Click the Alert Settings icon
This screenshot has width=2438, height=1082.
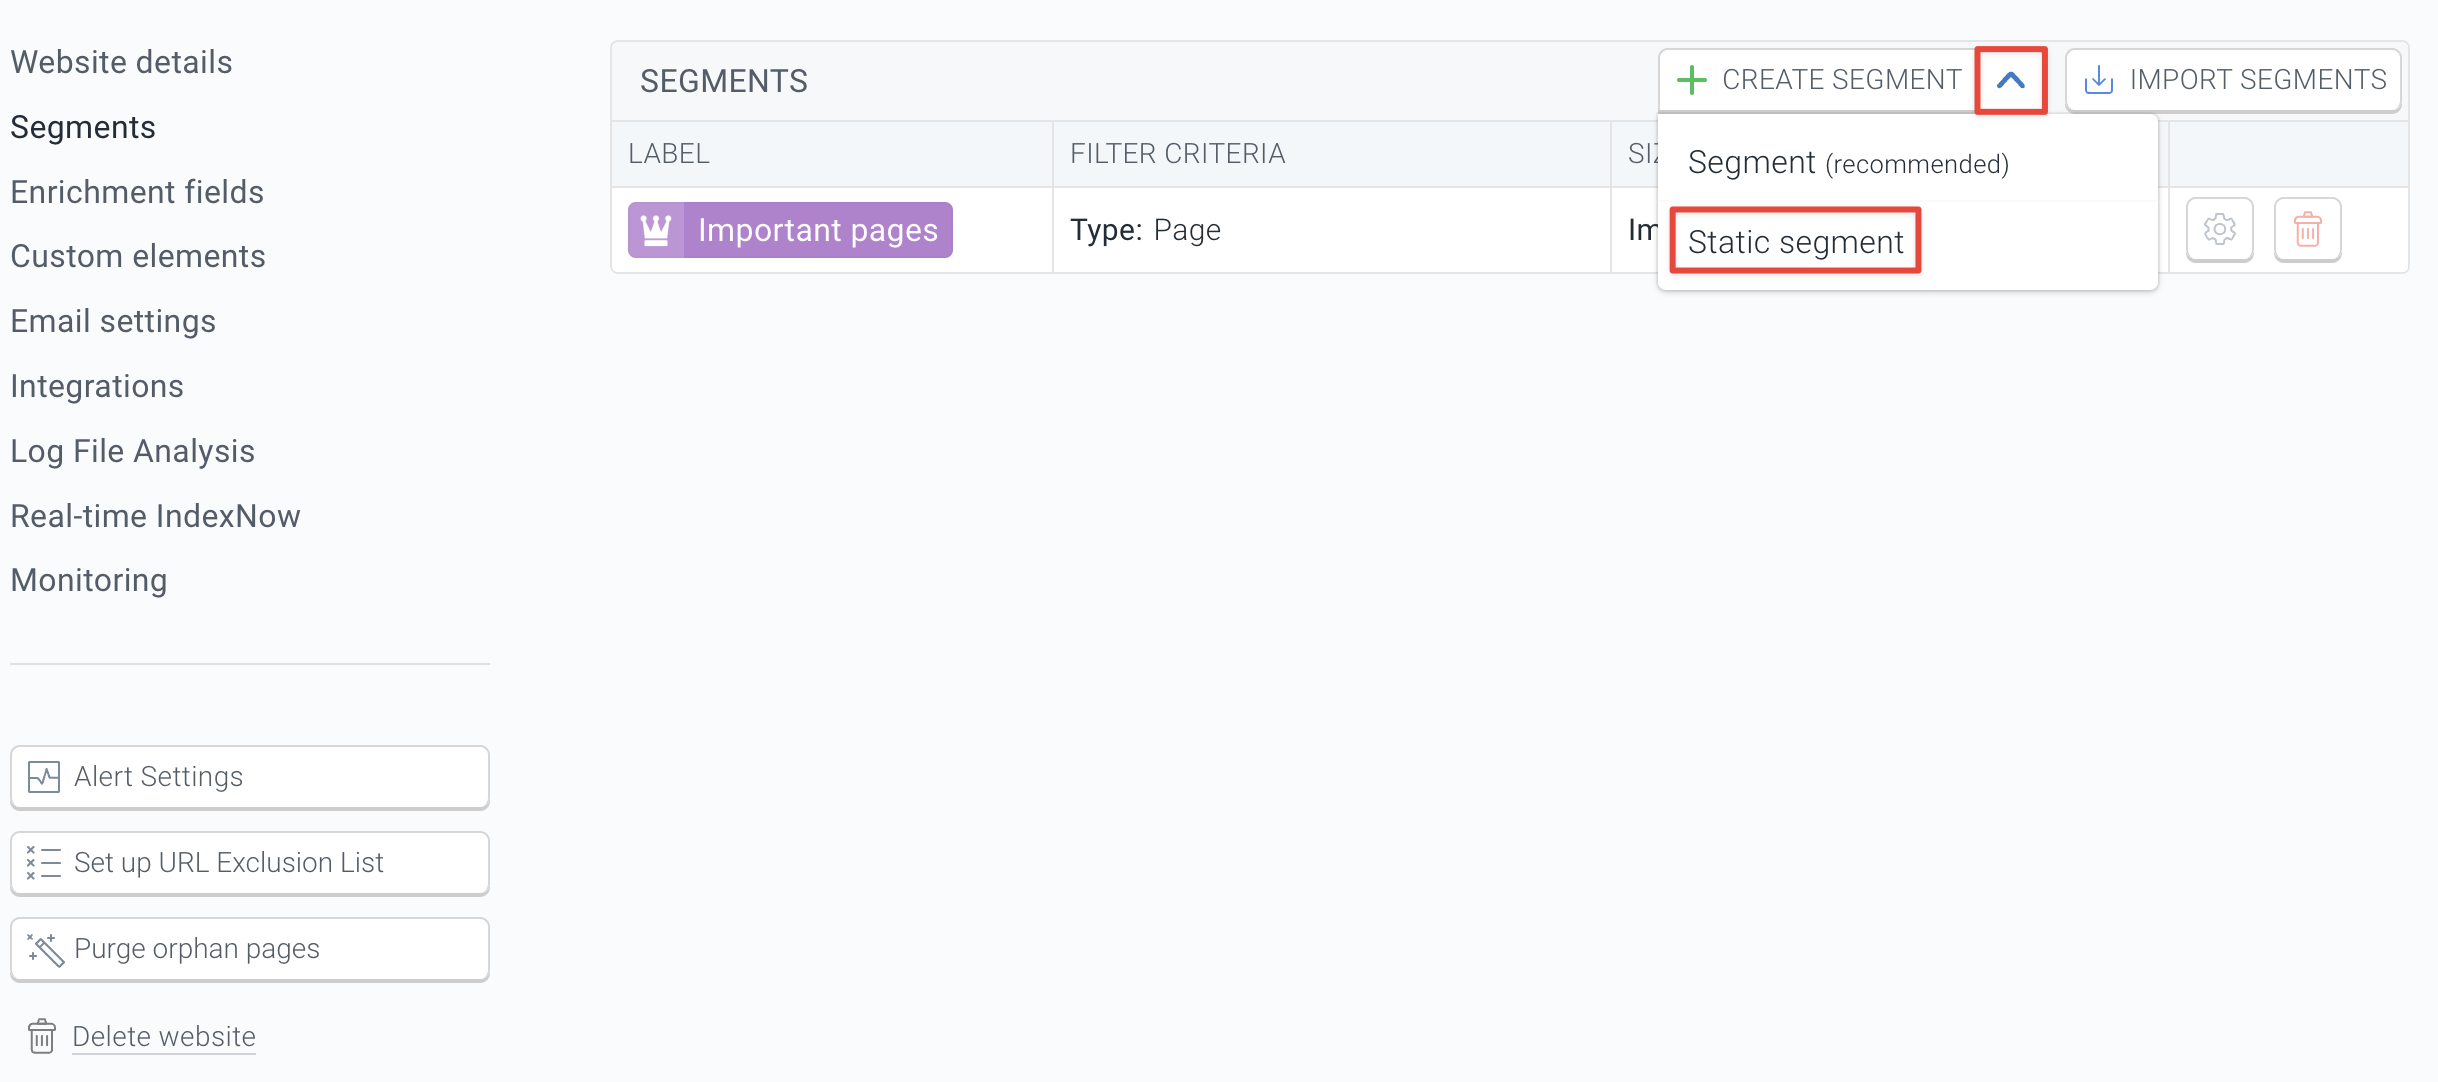(42, 774)
